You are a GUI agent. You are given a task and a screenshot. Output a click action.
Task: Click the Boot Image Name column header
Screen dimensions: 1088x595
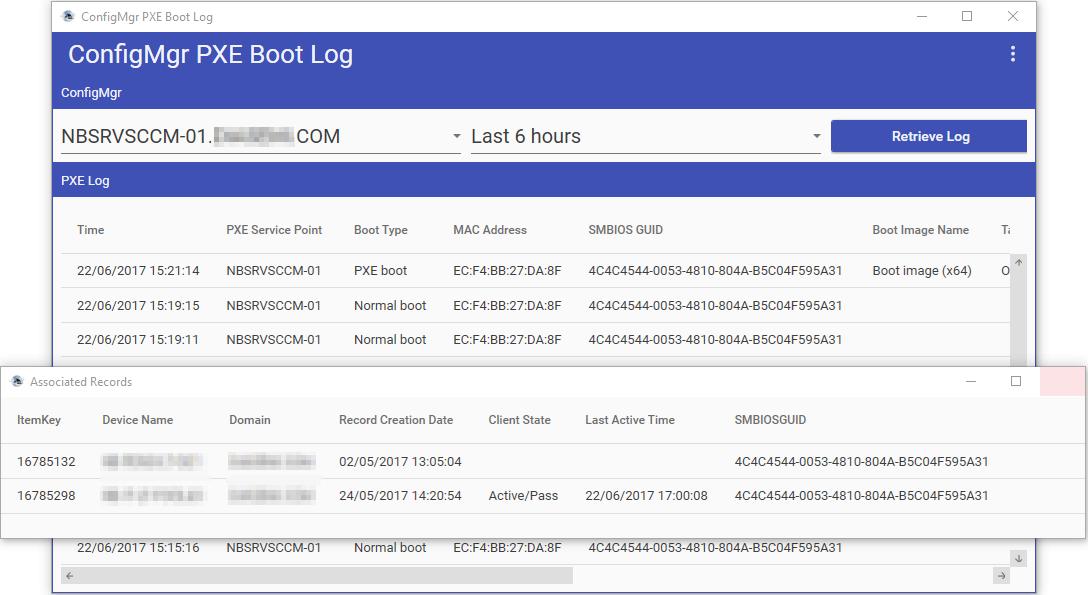pos(920,230)
